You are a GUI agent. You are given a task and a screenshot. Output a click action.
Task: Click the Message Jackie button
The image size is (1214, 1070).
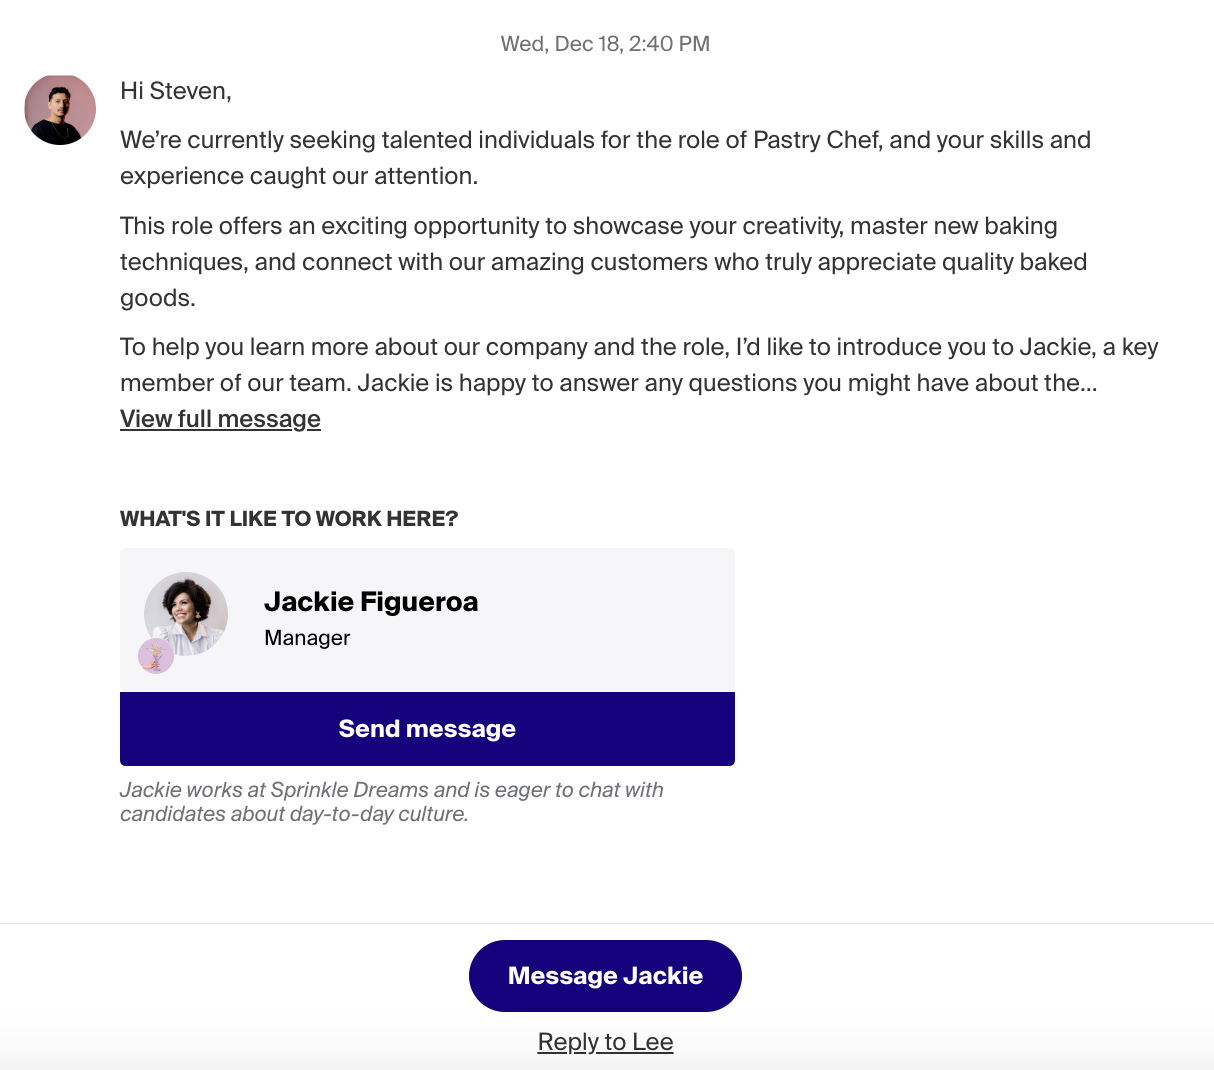click(605, 976)
